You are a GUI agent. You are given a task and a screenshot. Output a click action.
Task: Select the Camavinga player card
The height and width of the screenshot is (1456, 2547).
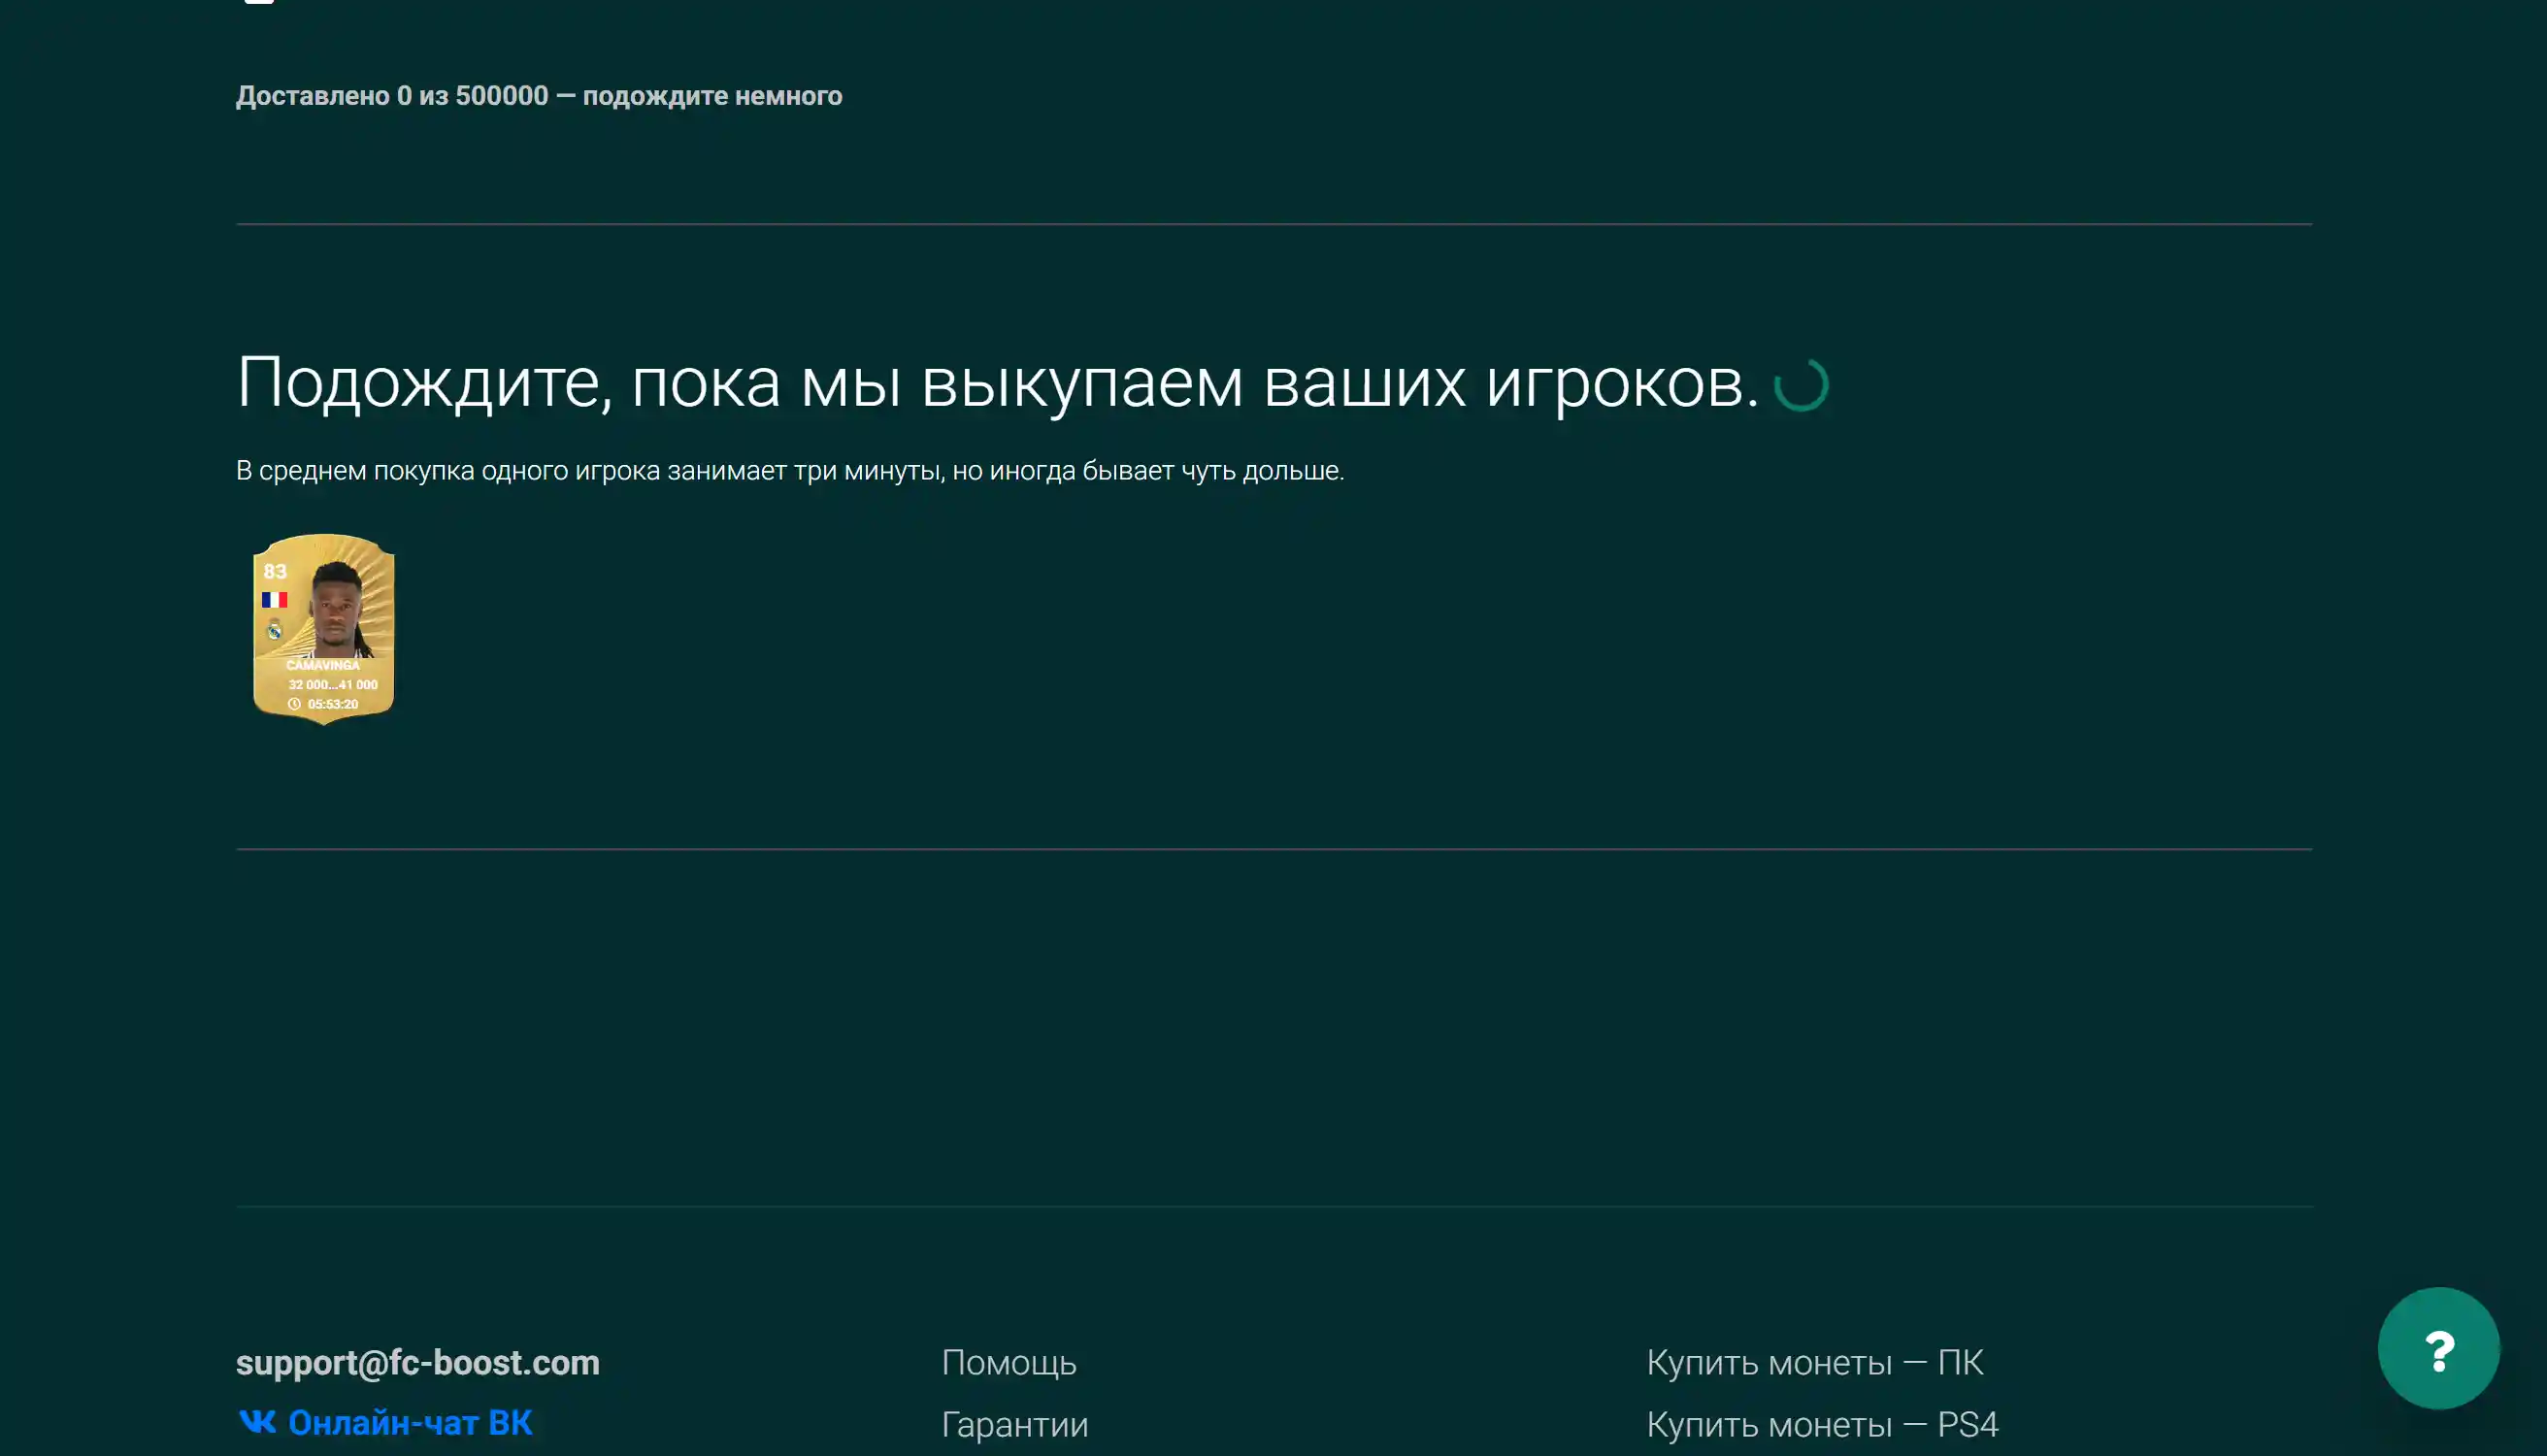point(324,628)
